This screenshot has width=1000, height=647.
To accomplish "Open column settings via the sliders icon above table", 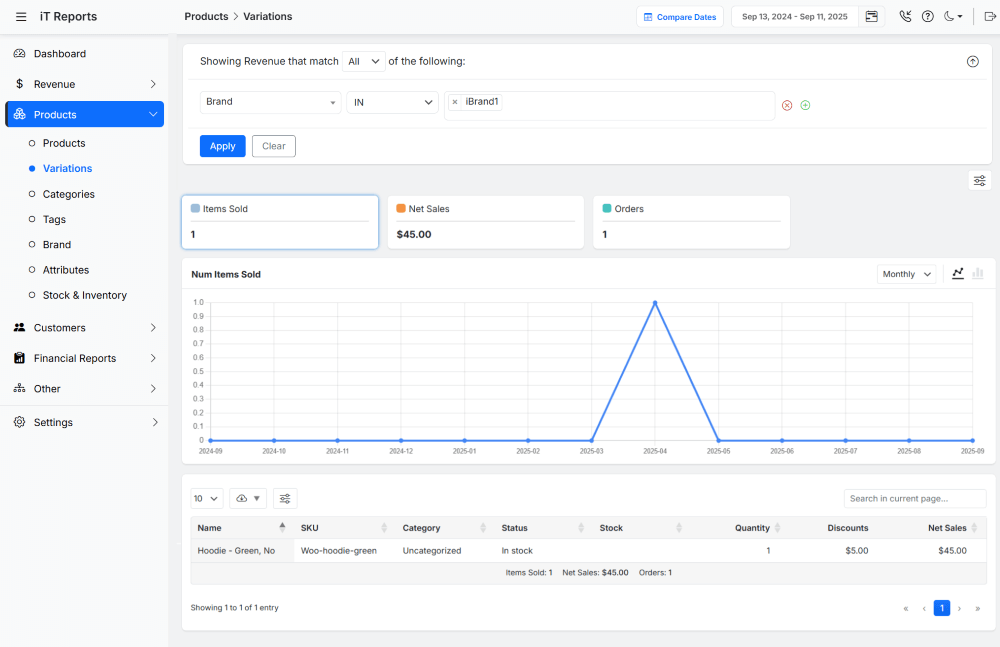I will click(x=285, y=498).
